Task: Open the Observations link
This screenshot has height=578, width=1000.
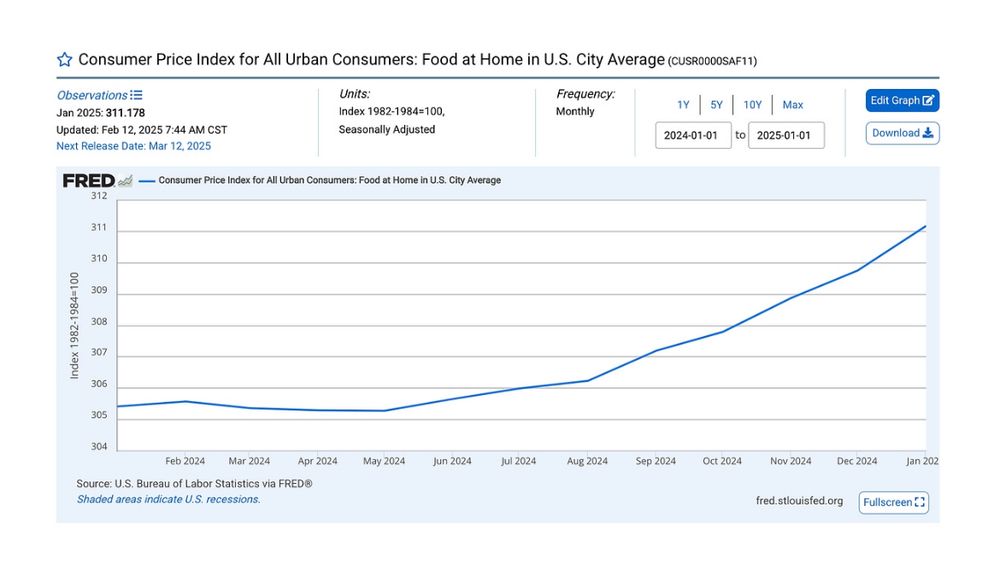Action: (92, 95)
